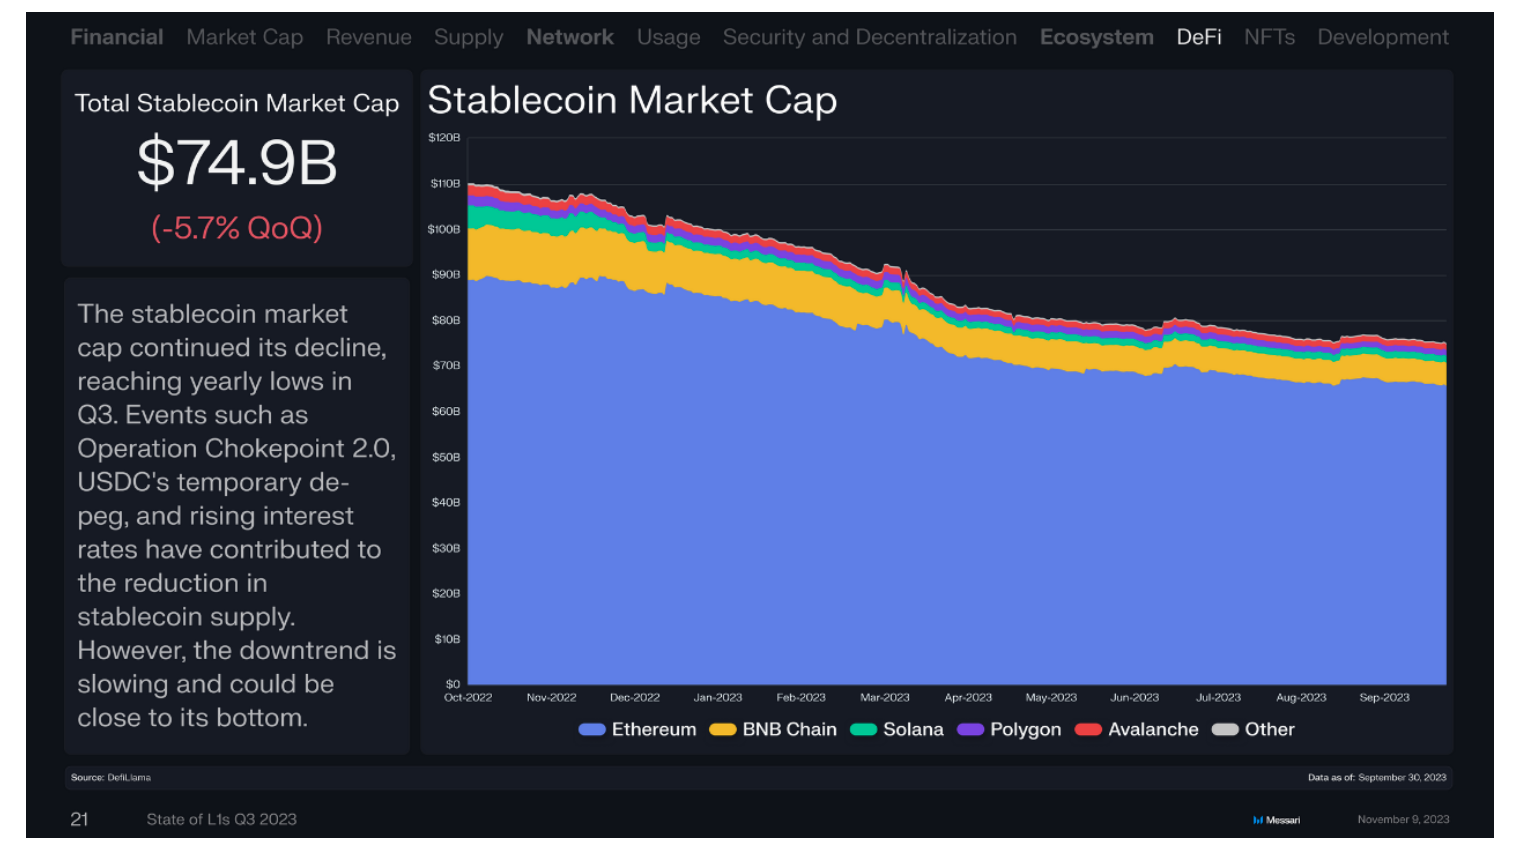Click the Jun-2023 x-axis label
This screenshot has width=1522, height=868.
1135,697
